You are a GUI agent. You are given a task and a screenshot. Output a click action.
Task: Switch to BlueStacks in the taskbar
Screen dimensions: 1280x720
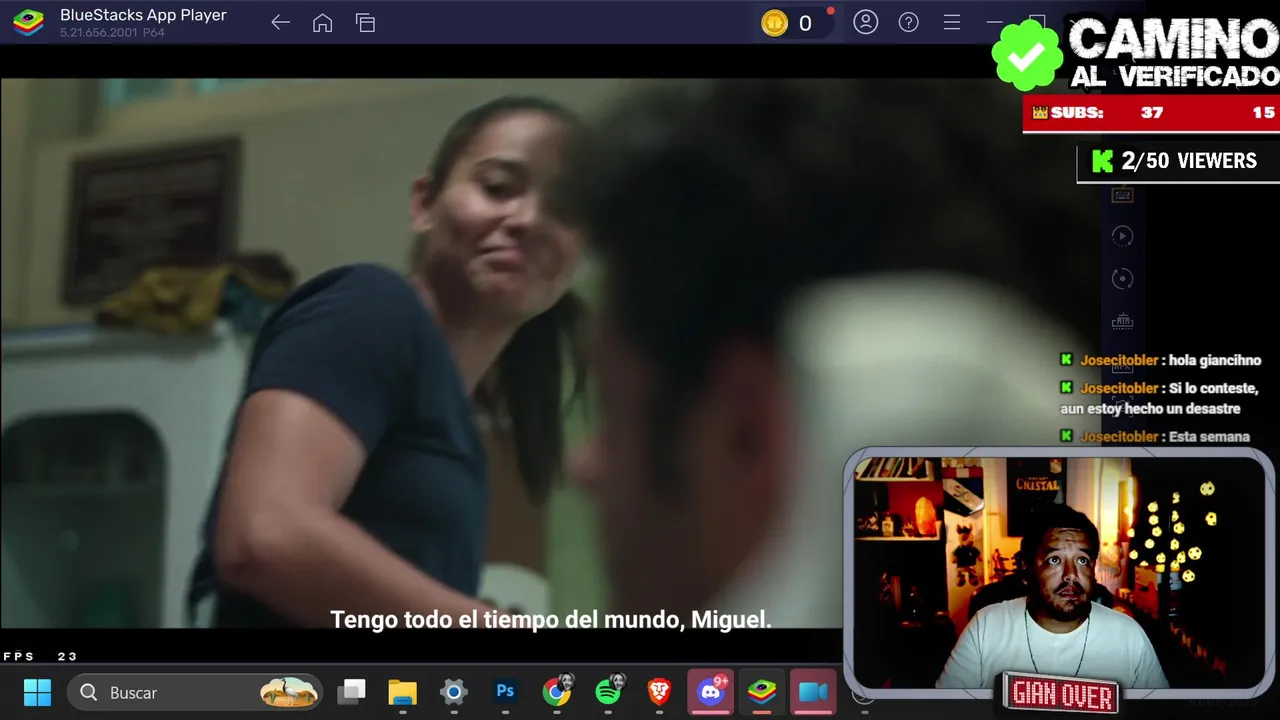click(x=762, y=691)
